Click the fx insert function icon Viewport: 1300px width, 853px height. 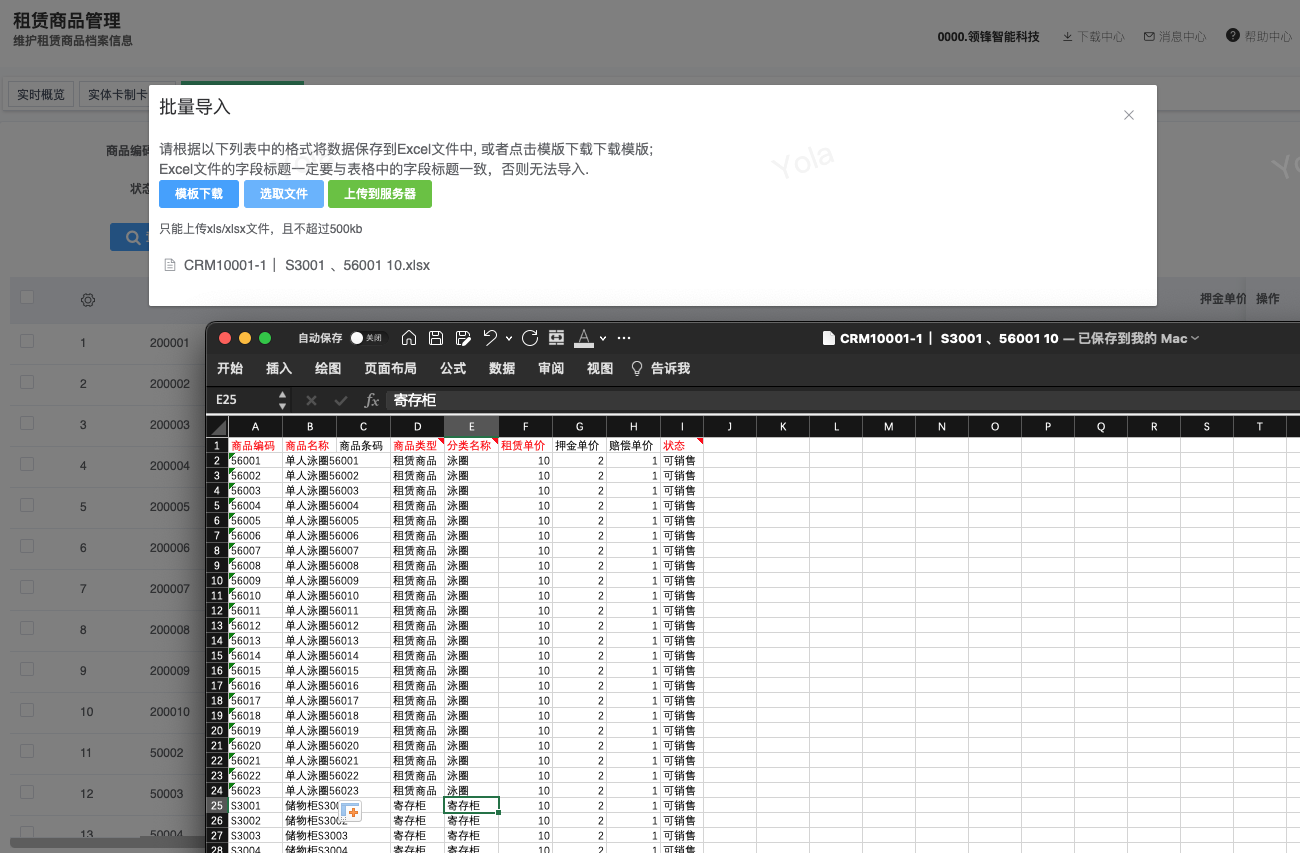pyautogui.click(x=372, y=400)
